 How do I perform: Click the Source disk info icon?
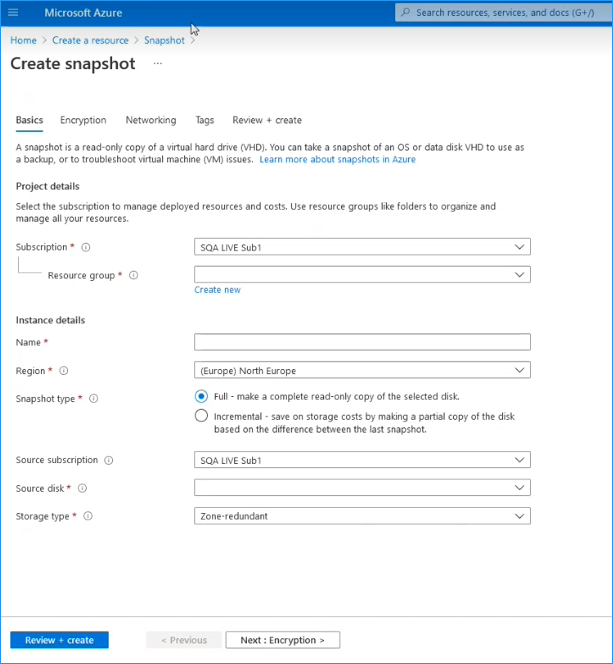click(x=82, y=489)
